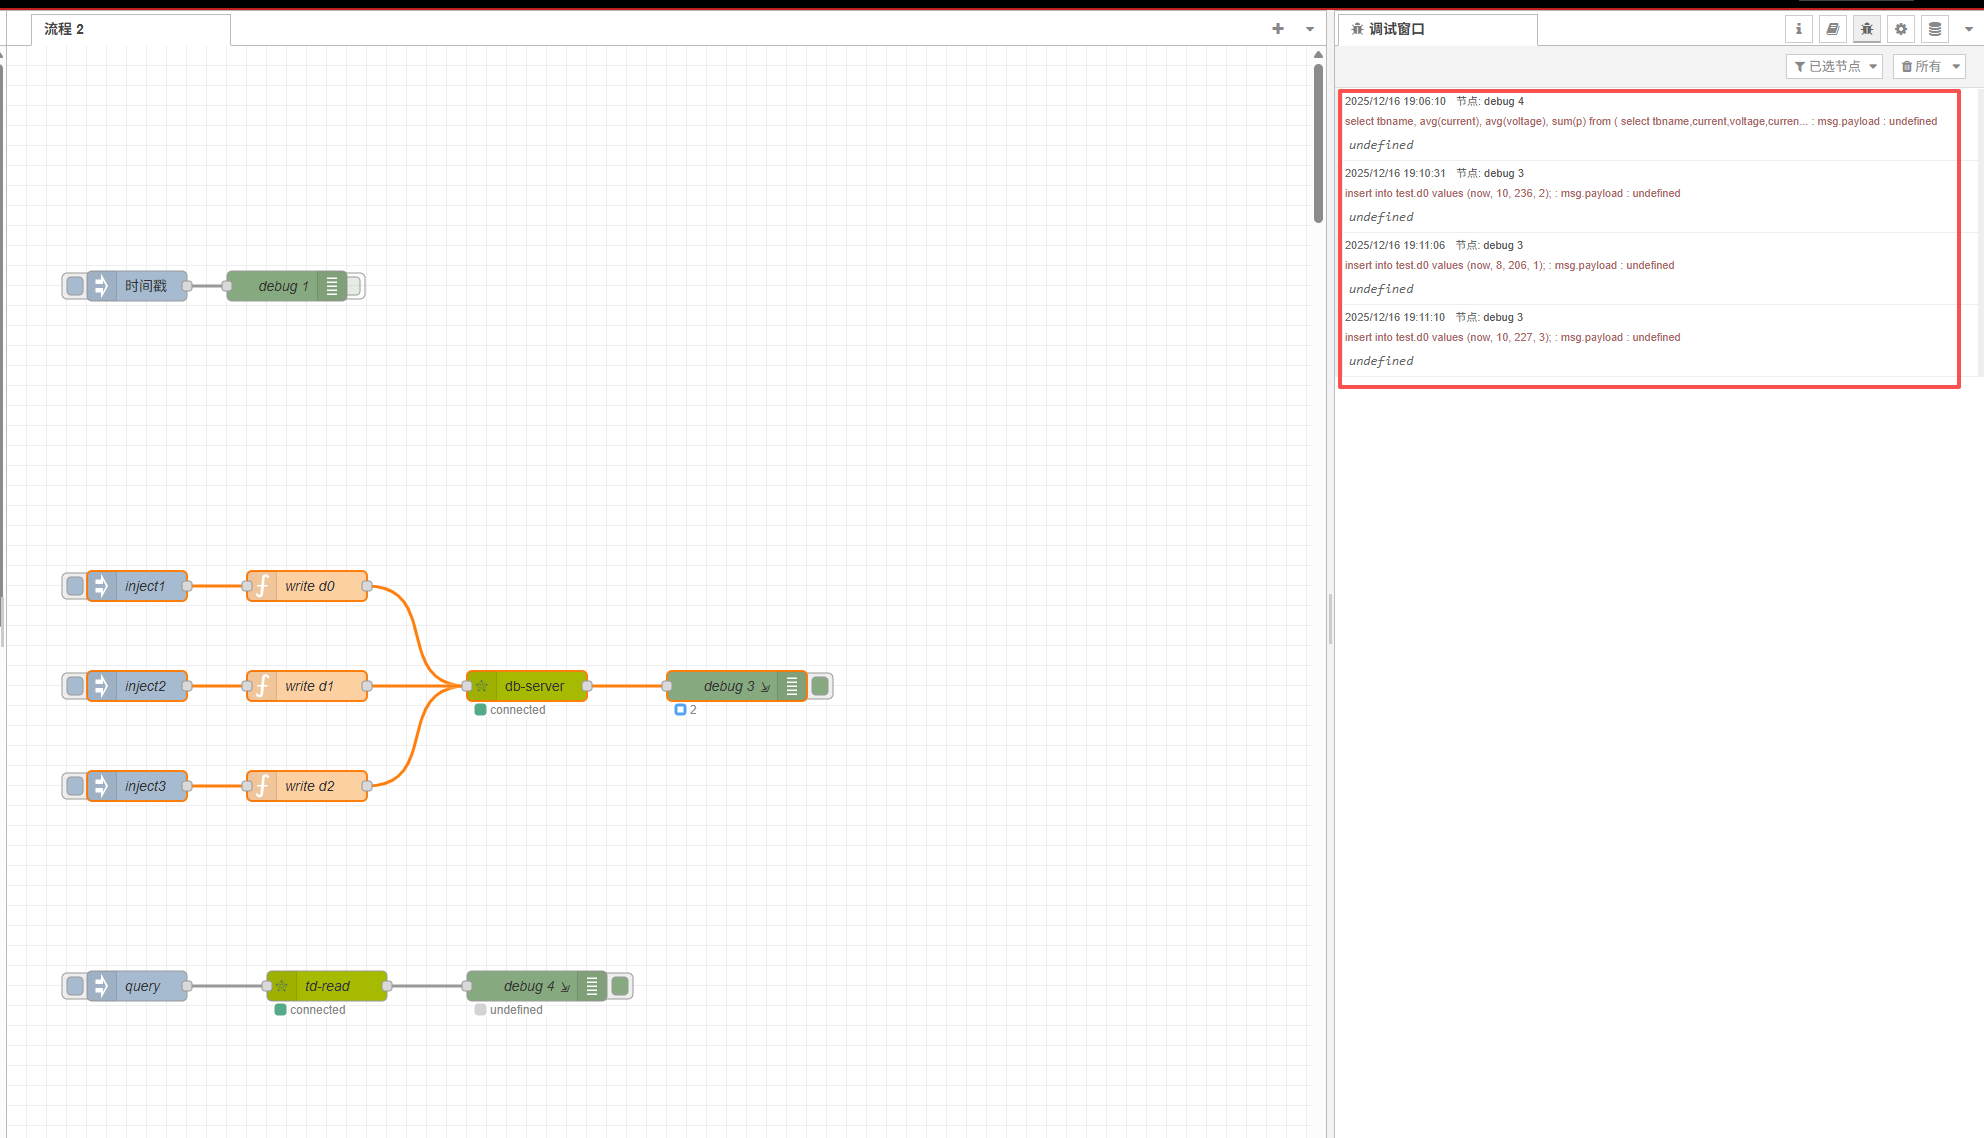Toggle debug 3 node output button
This screenshot has width=1984, height=1138.
(820, 686)
